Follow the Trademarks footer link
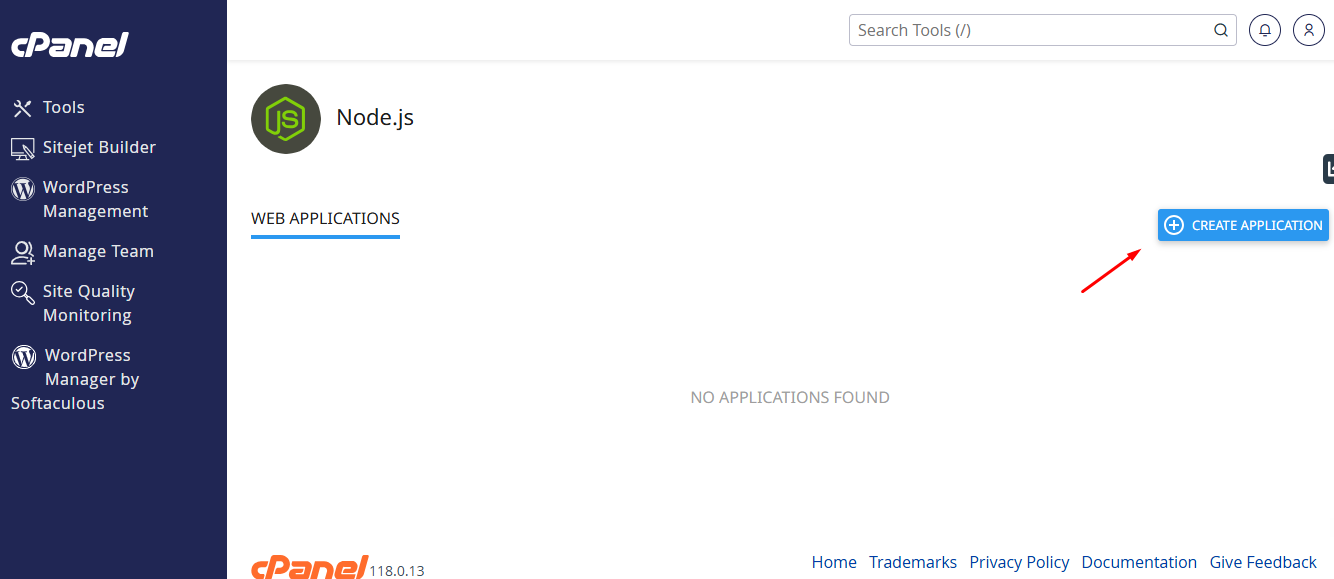The width and height of the screenshot is (1334, 579). point(913,562)
